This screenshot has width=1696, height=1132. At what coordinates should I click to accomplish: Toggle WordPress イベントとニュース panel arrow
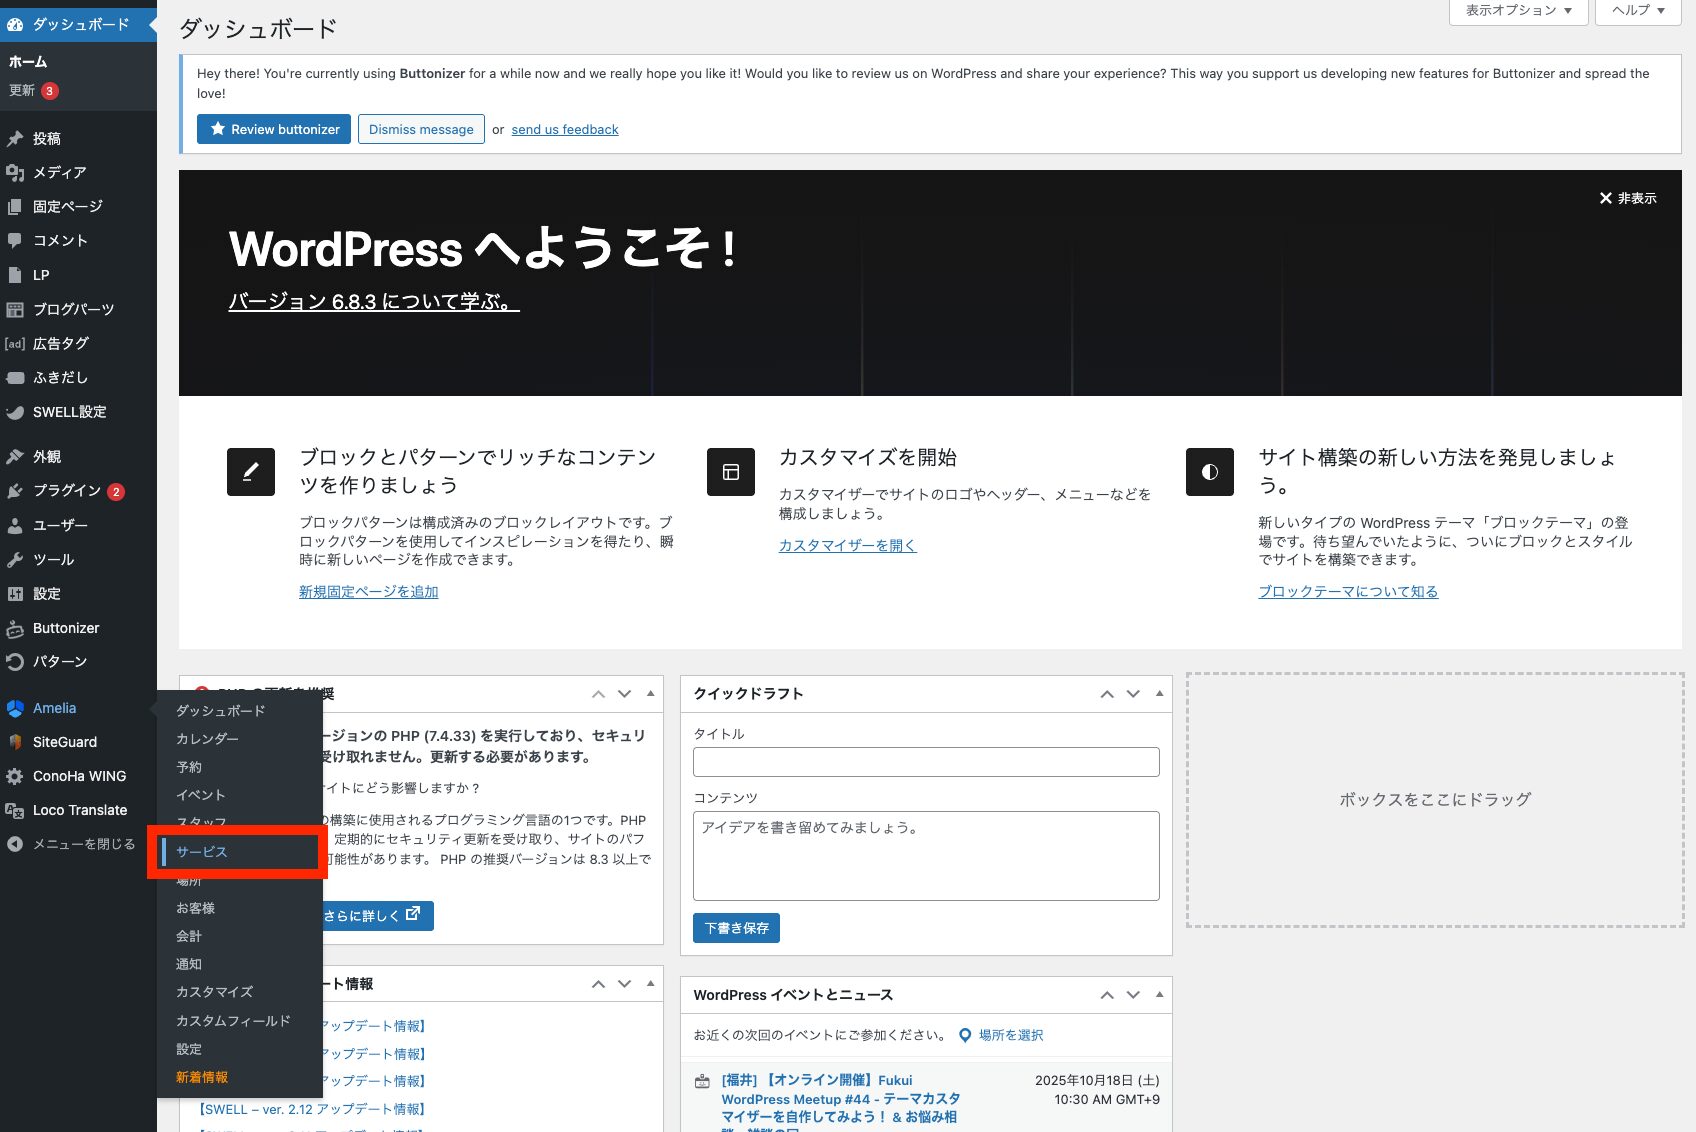tap(1159, 994)
